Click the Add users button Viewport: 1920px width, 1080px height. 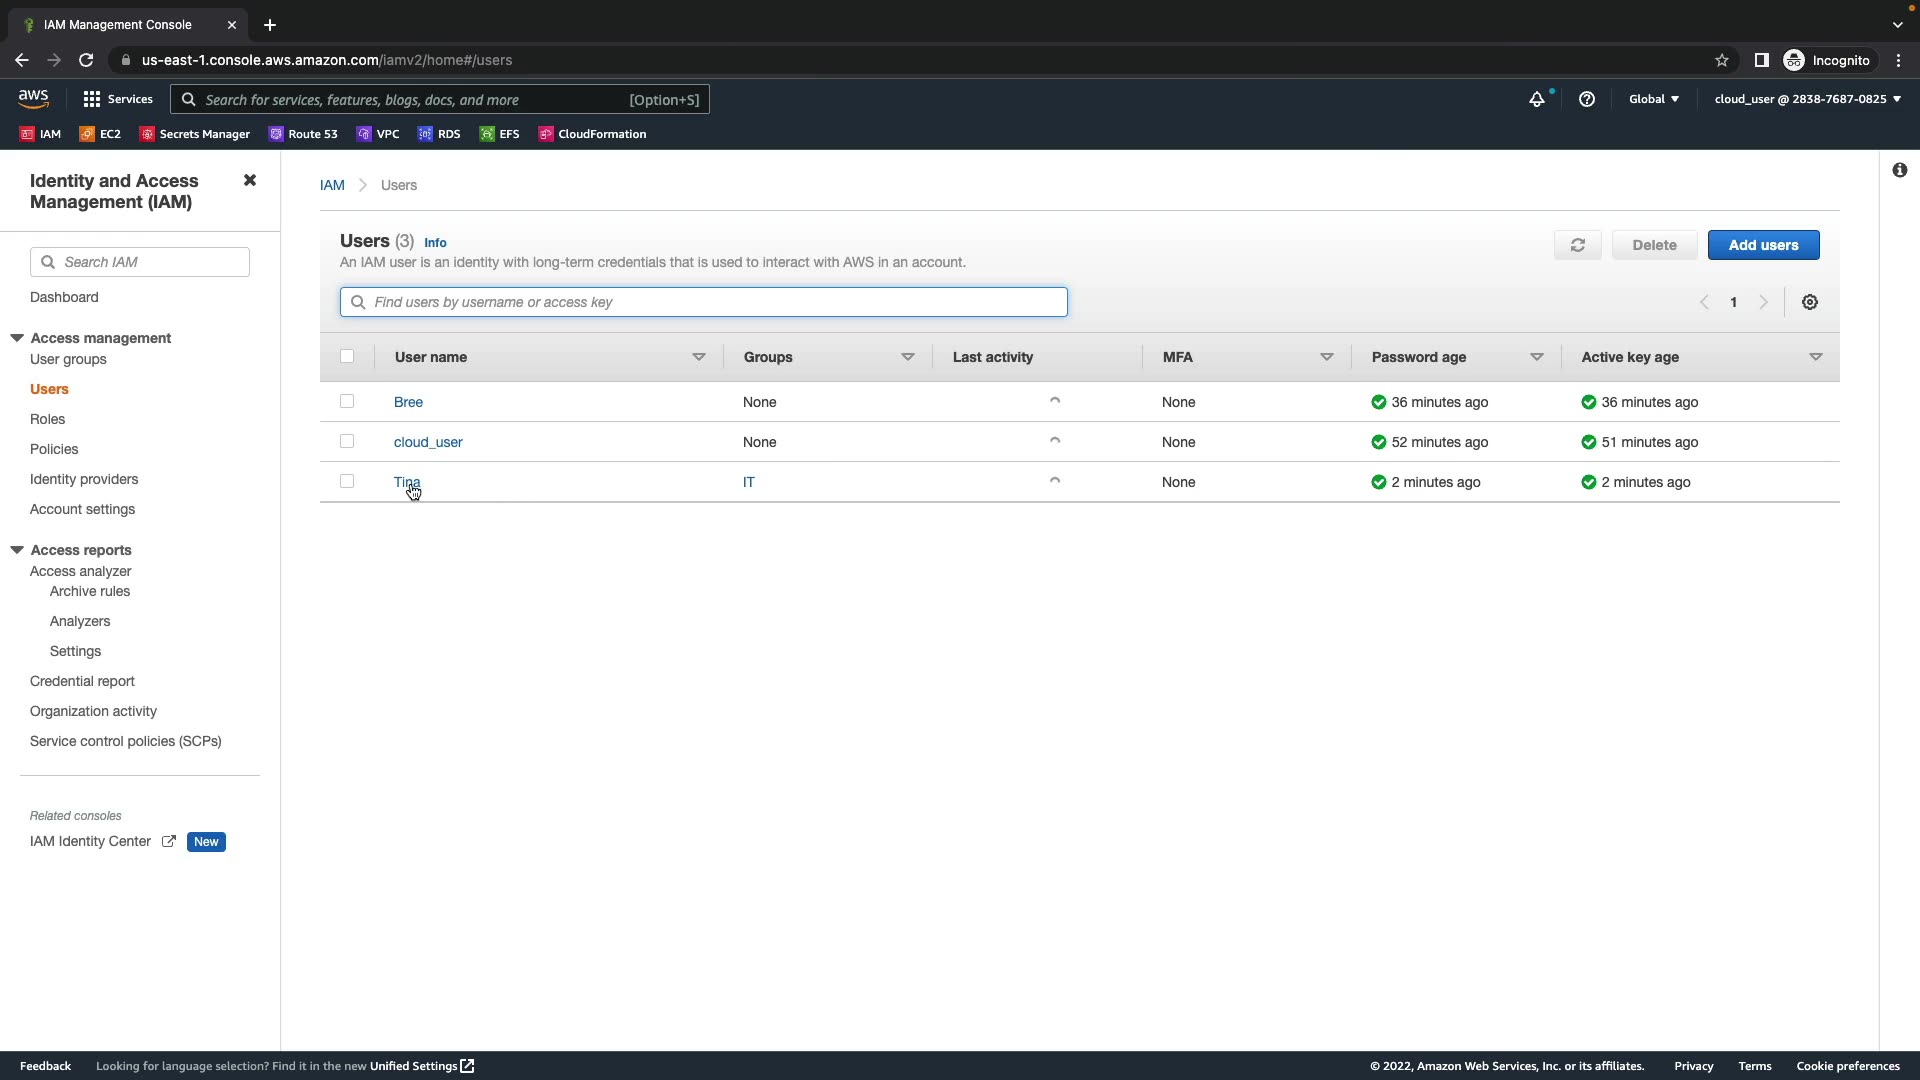[x=1762, y=245]
